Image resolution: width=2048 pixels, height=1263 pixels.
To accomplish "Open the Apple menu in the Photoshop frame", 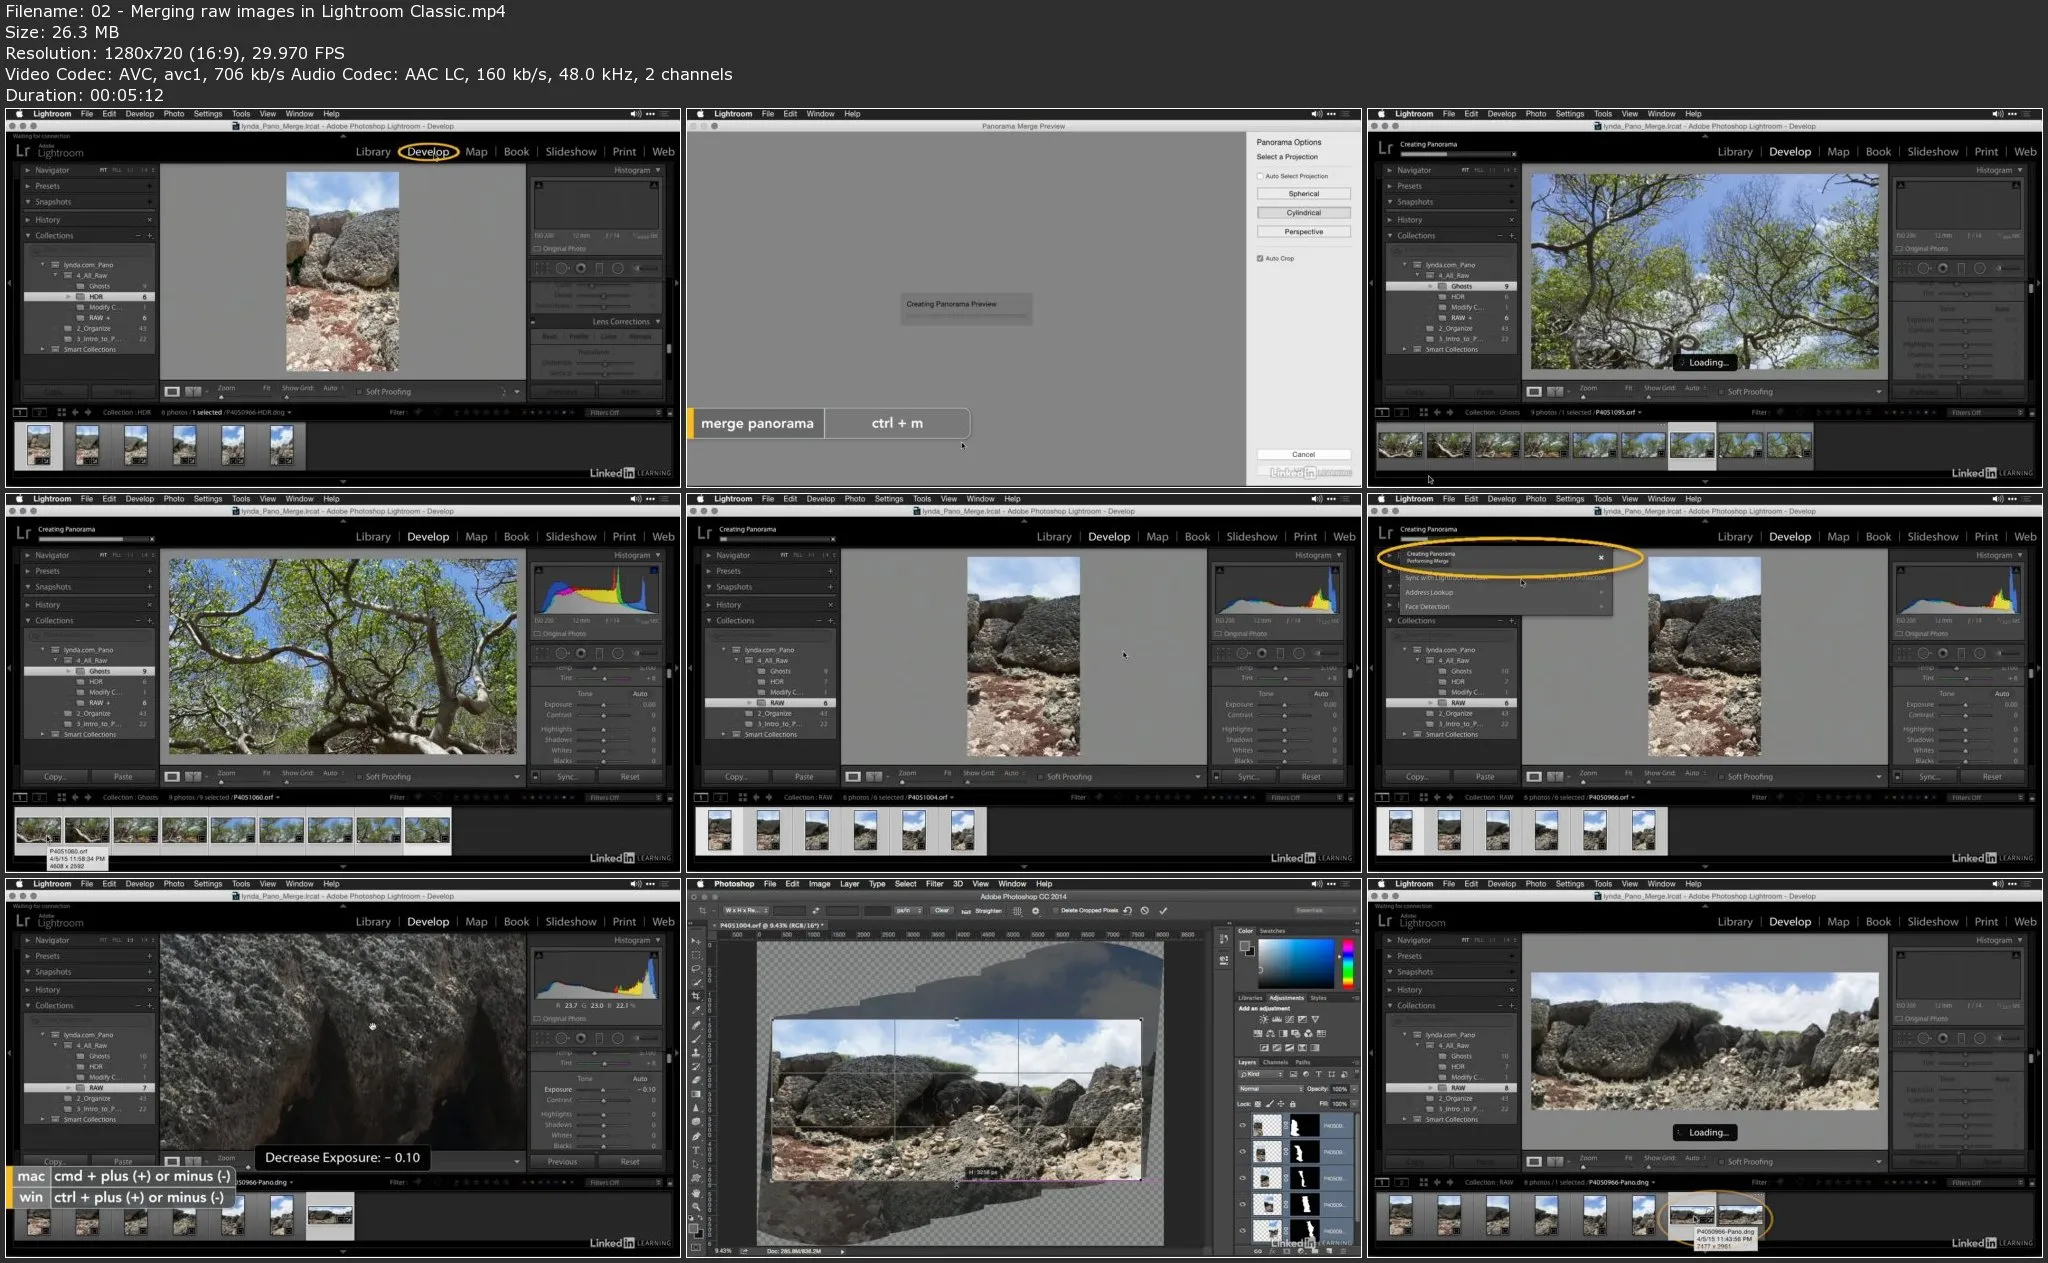I will [700, 884].
